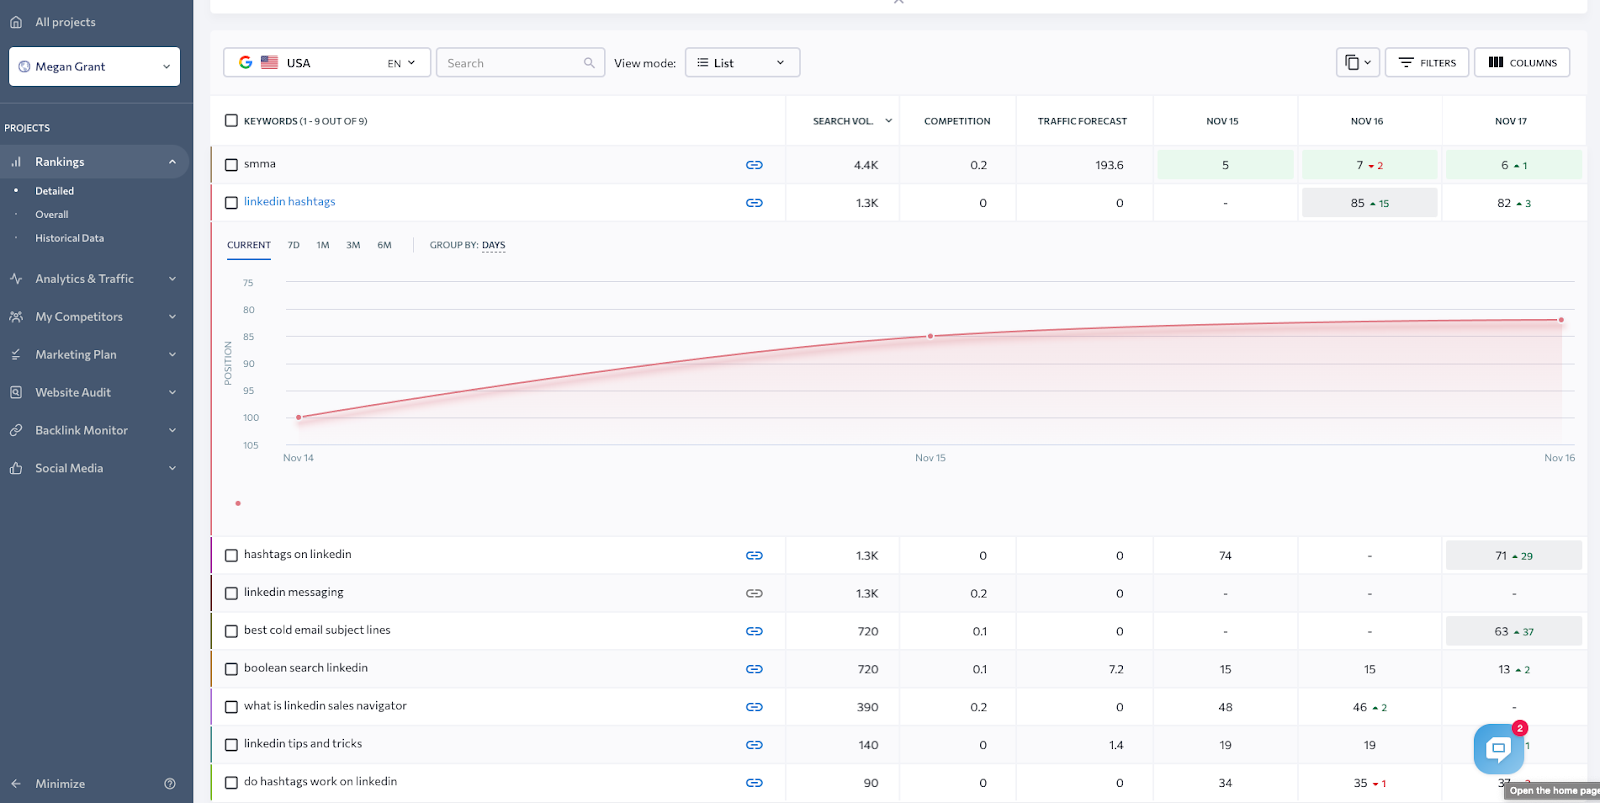Click the Analytics & Traffic pulse icon
Viewport: 1600px width, 803px height.
click(x=16, y=279)
